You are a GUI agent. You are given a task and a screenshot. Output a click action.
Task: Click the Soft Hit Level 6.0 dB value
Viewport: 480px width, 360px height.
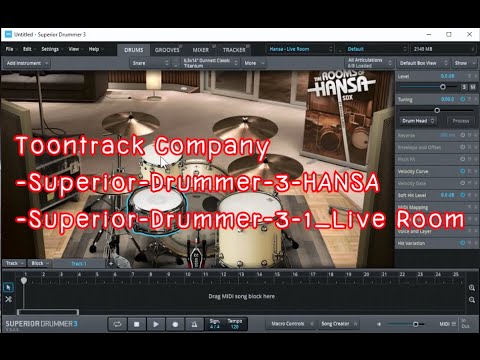(x=447, y=195)
